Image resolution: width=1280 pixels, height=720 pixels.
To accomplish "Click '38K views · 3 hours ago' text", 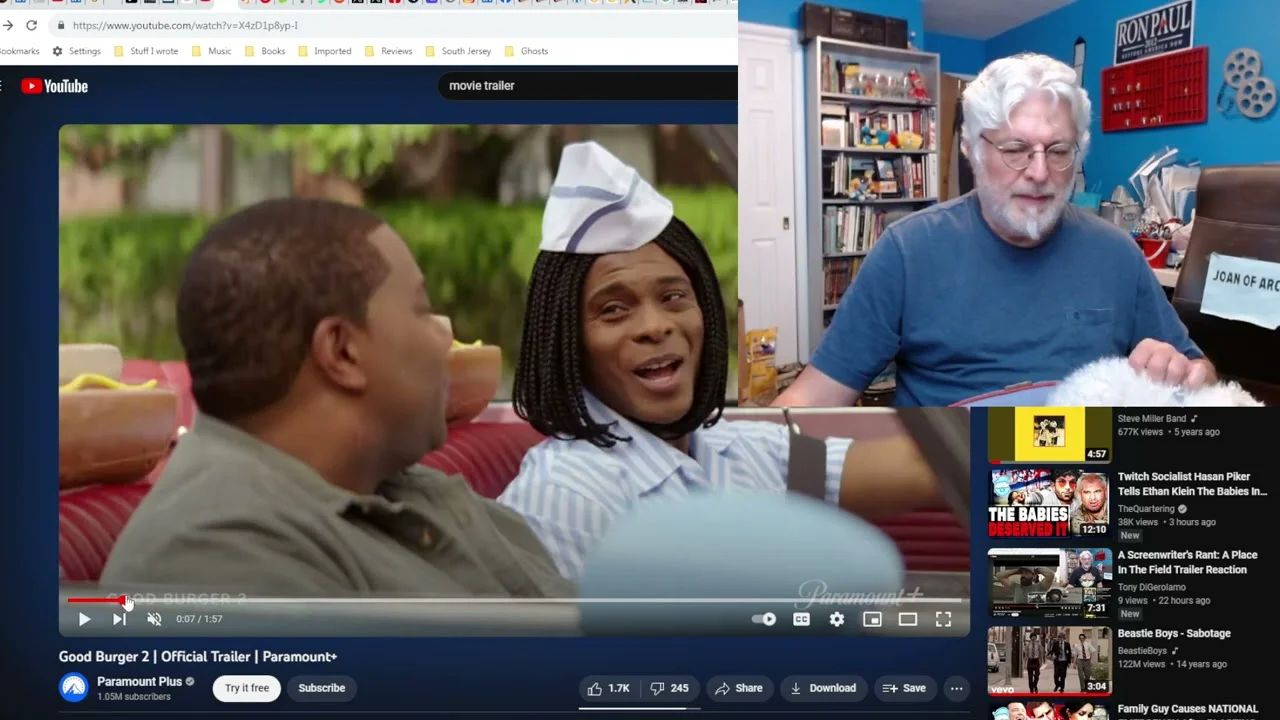I will pyautogui.click(x=1166, y=522).
